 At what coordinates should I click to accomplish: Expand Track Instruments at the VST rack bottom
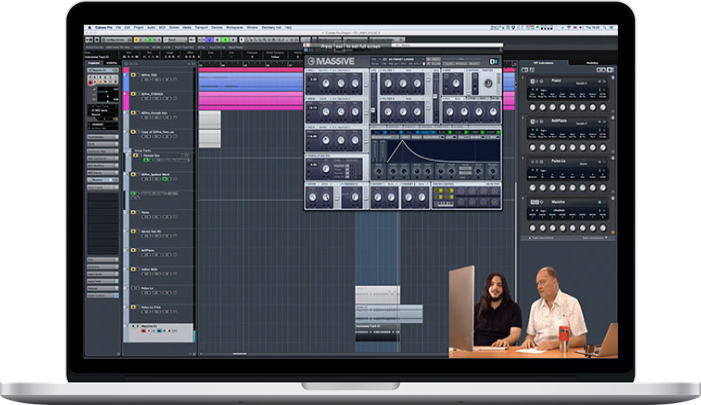point(542,238)
